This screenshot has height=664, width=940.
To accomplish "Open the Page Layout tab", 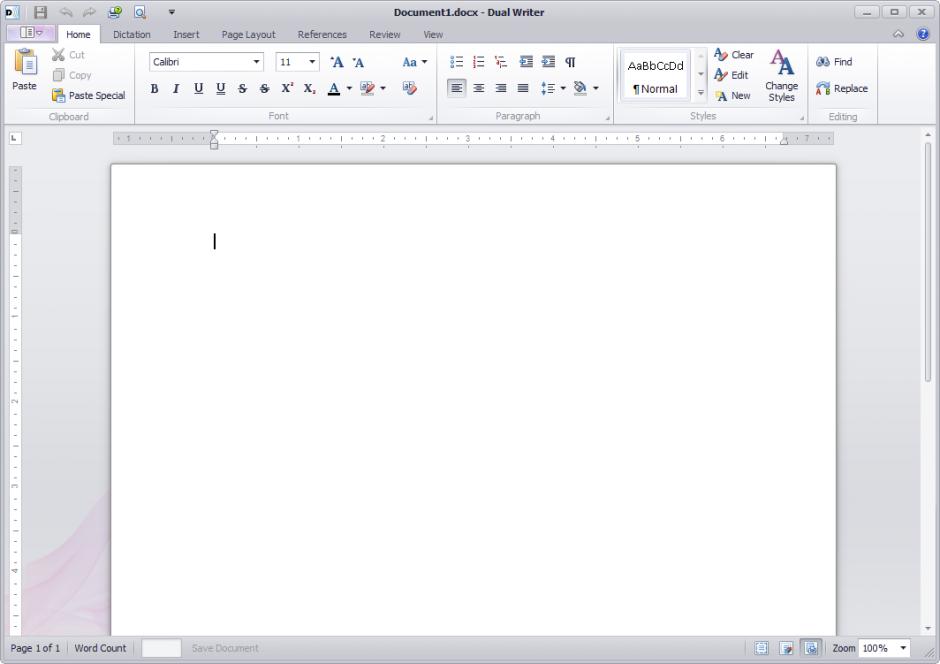I will click(248, 34).
